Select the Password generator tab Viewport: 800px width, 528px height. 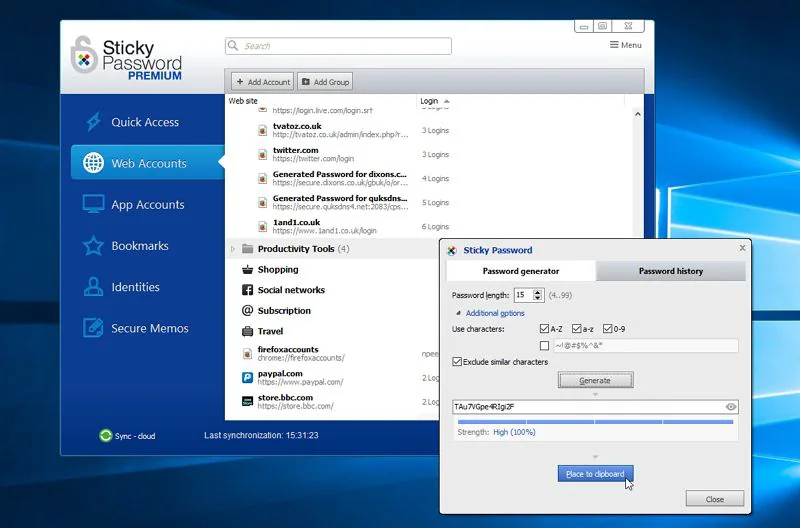(x=521, y=271)
